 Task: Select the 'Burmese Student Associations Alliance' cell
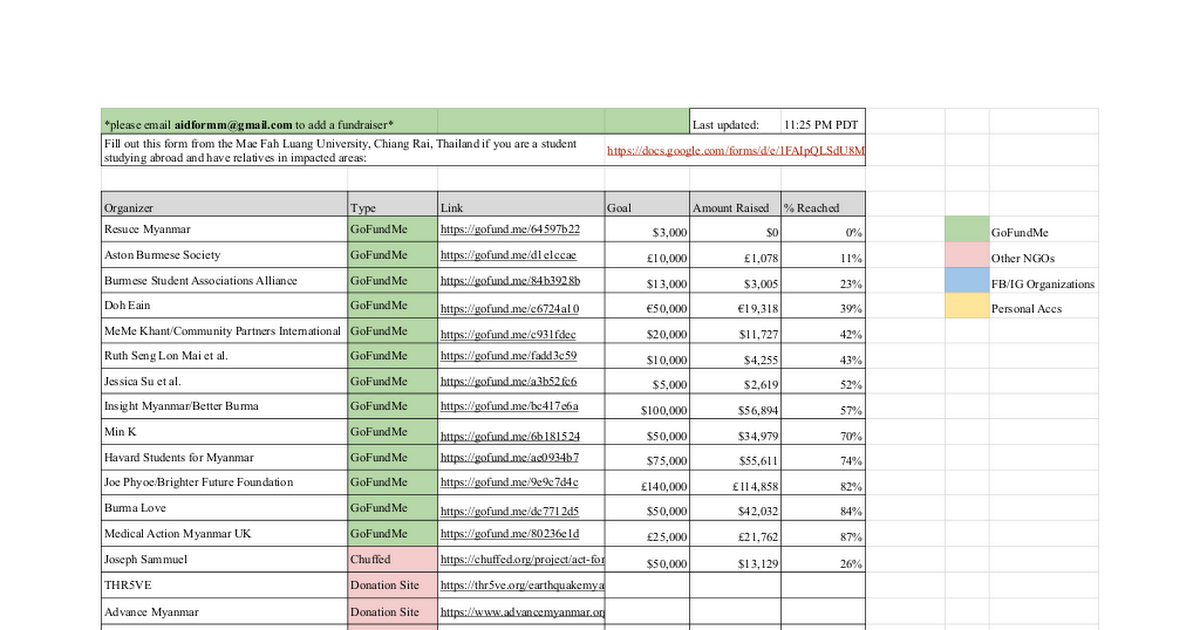coord(224,281)
